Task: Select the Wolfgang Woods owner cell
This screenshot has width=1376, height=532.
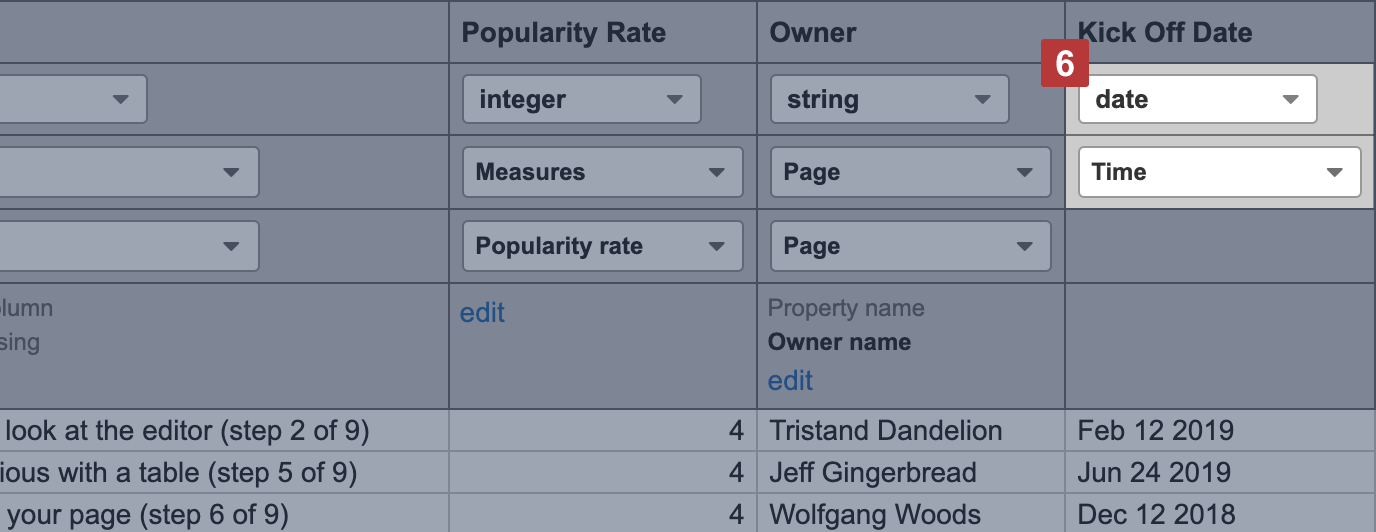Action: coord(875,515)
